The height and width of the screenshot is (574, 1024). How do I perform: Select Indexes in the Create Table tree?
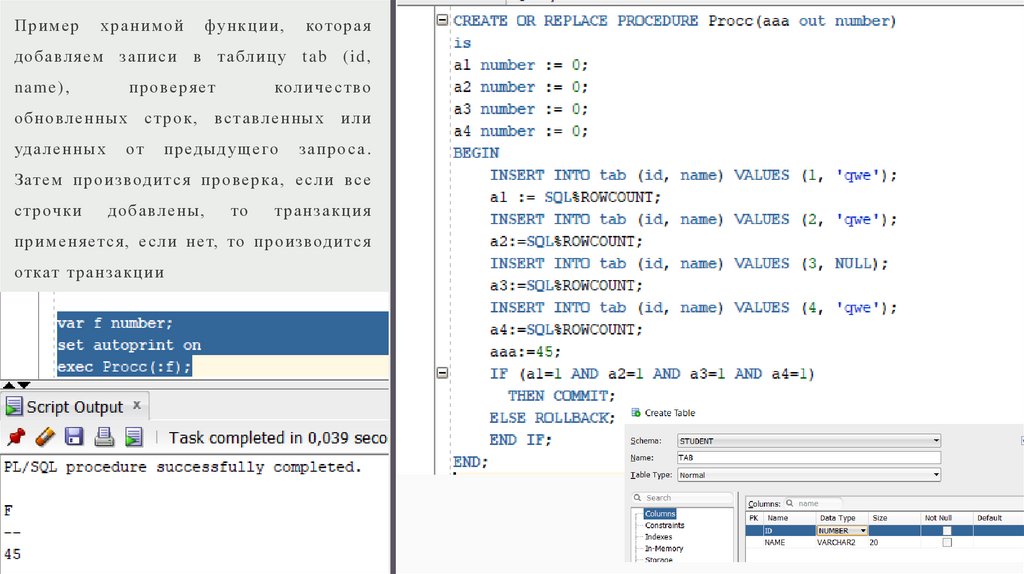tap(659, 537)
